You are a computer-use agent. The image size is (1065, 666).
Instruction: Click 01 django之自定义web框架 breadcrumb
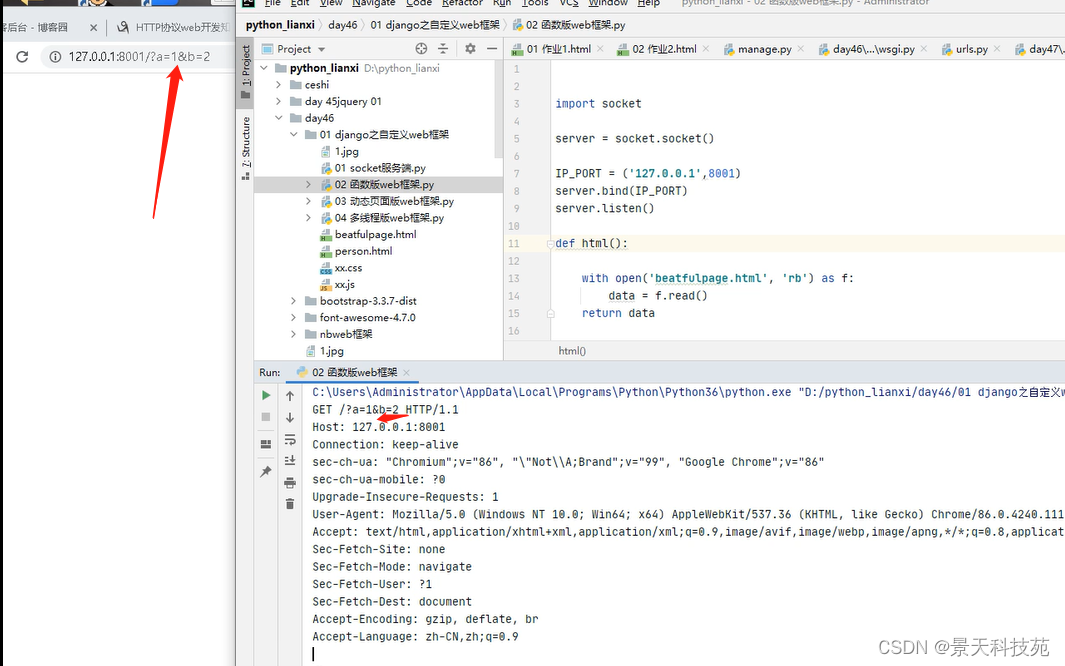click(435, 25)
